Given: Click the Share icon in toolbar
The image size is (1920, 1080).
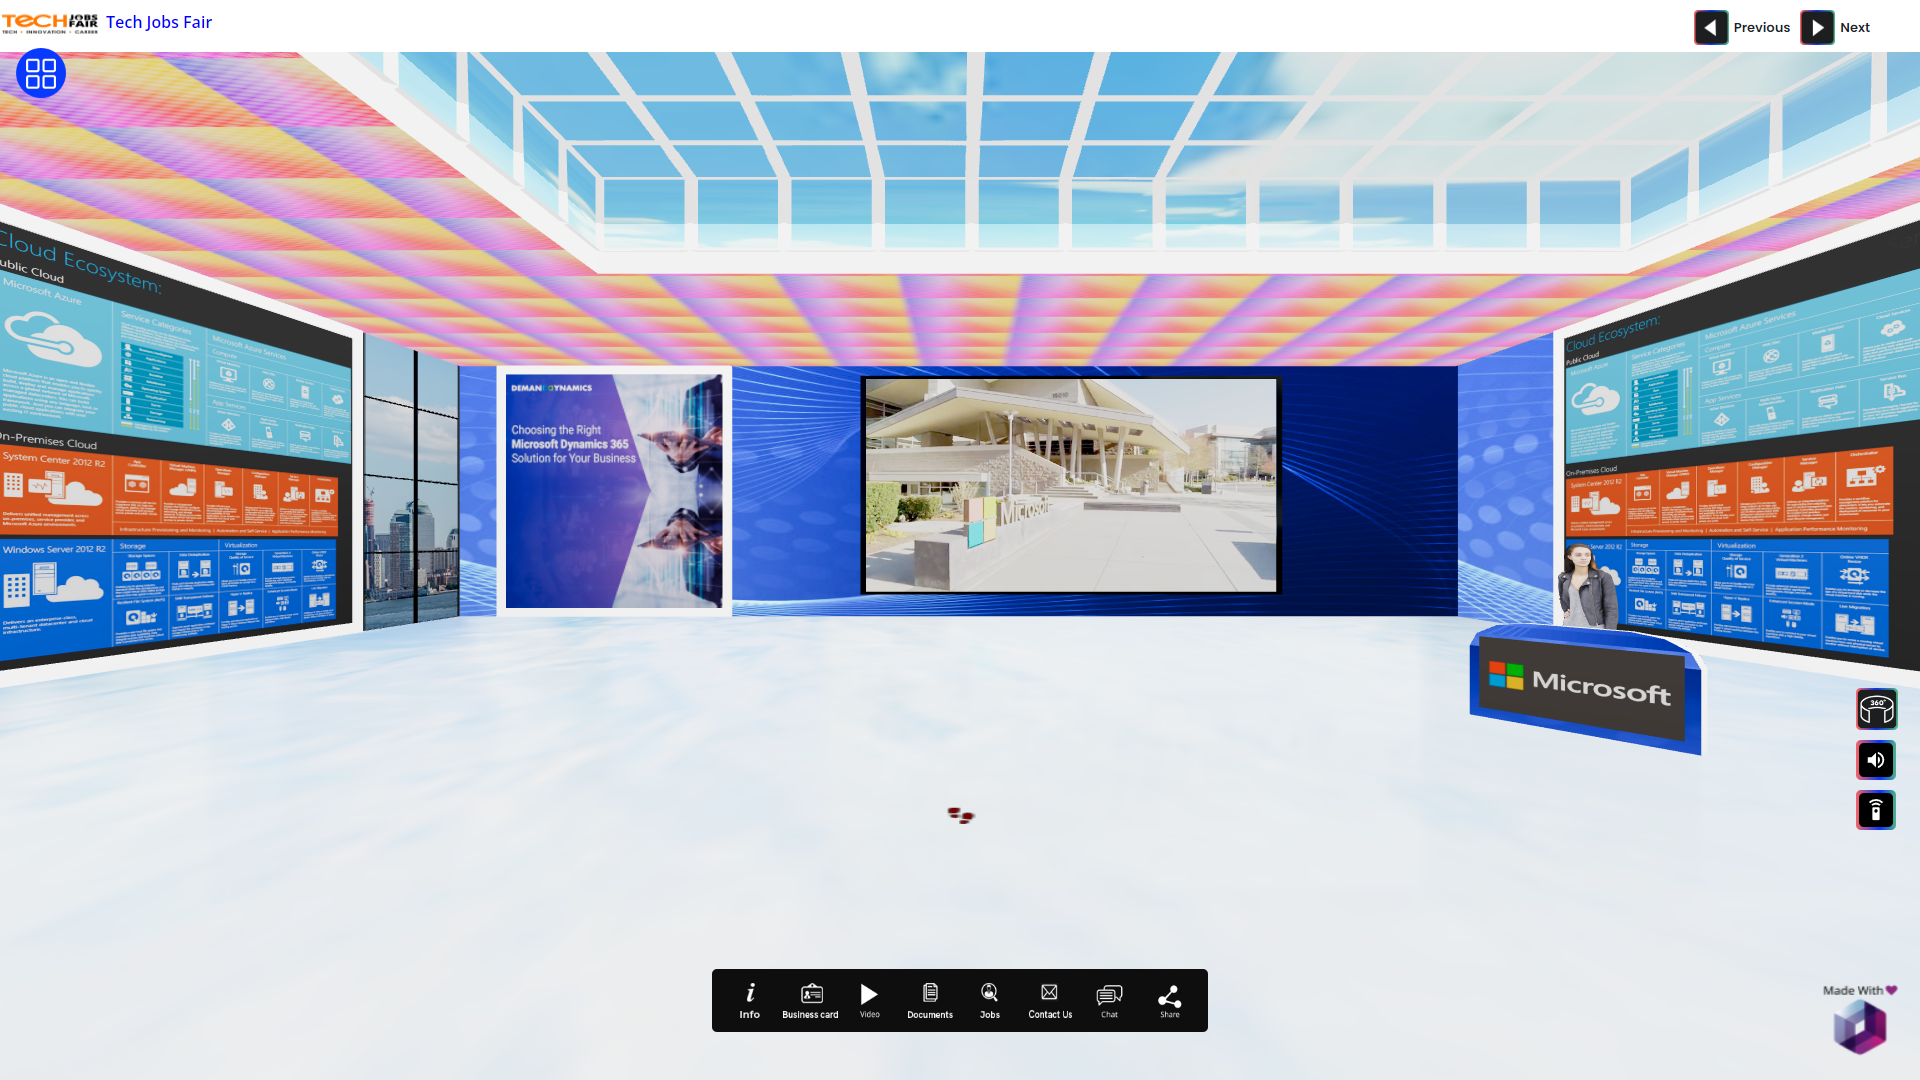Looking at the screenshot, I should tap(1170, 996).
